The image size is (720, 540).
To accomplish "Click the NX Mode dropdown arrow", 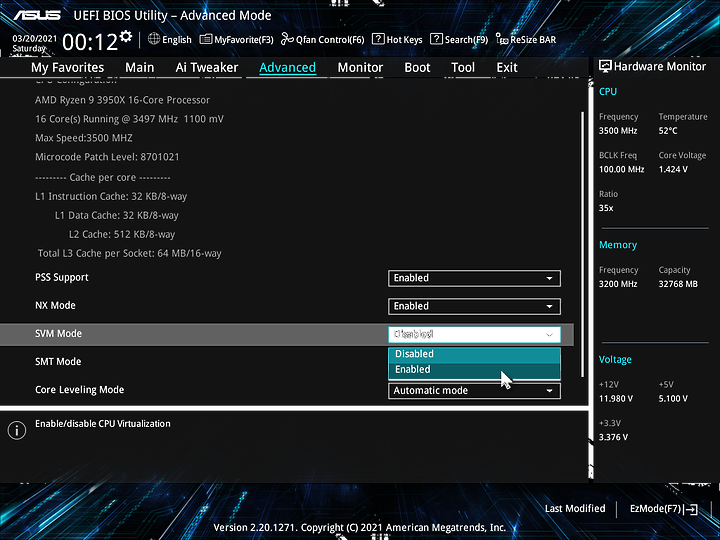I will (x=549, y=306).
